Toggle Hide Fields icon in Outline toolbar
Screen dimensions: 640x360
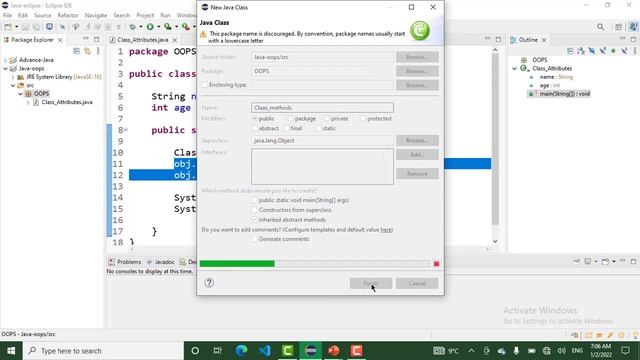(591, 51)
